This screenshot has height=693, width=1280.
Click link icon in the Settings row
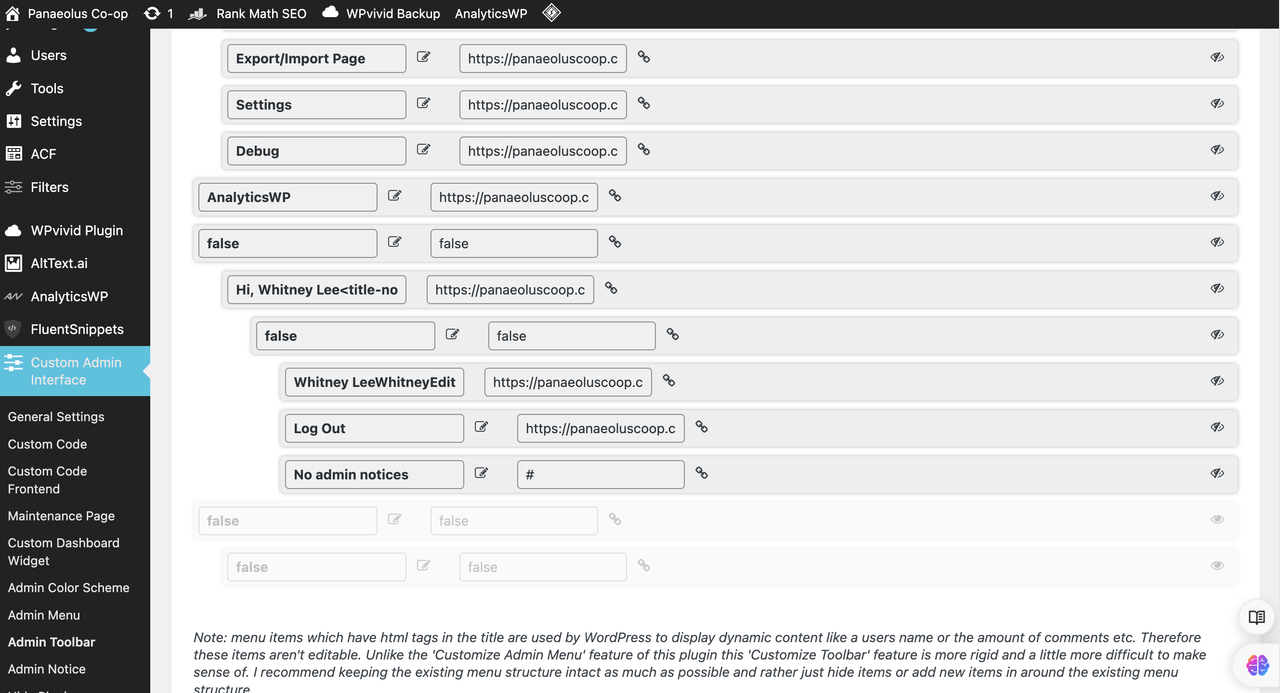tap(644, 103)
